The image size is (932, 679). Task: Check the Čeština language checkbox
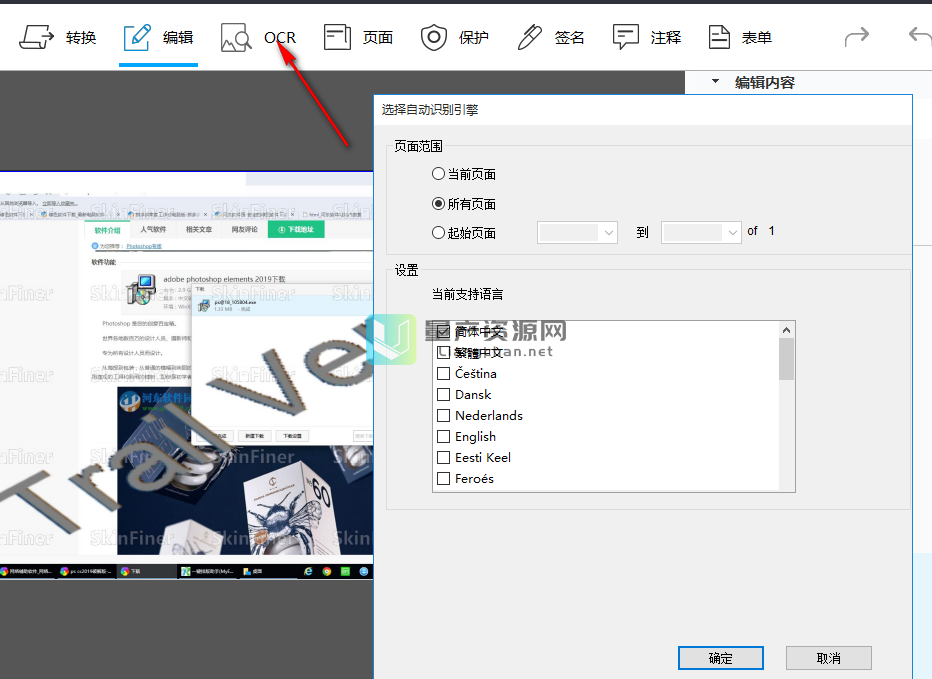click(x=443, y=373)
